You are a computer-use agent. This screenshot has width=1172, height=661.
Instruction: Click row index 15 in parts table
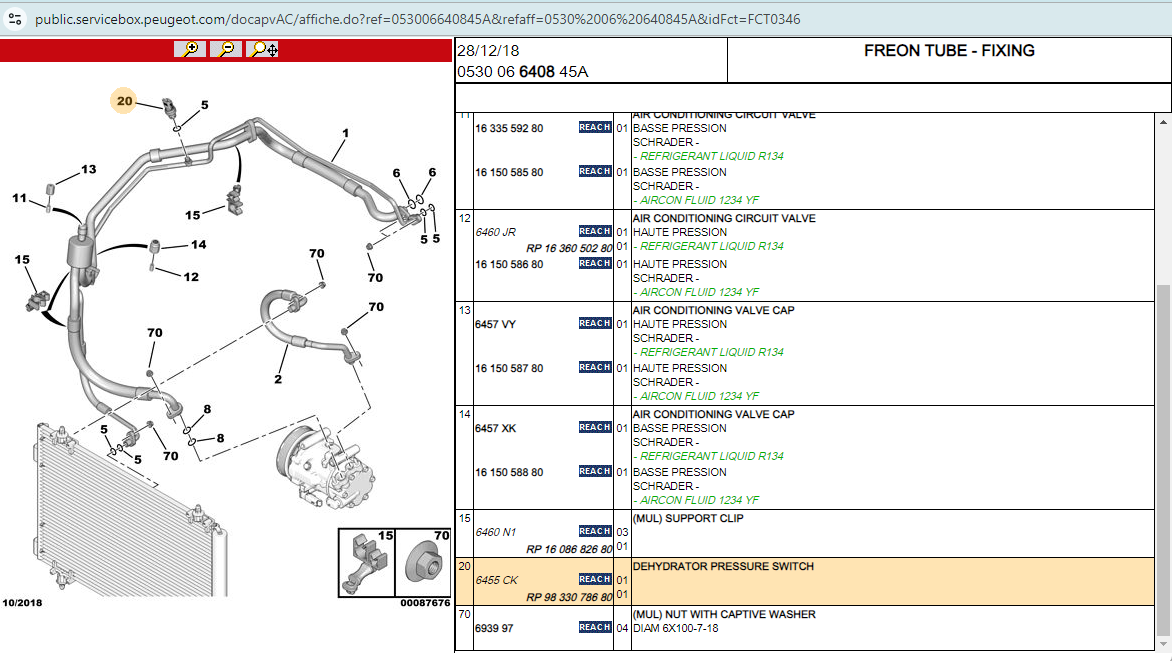[x=465, y=518]
